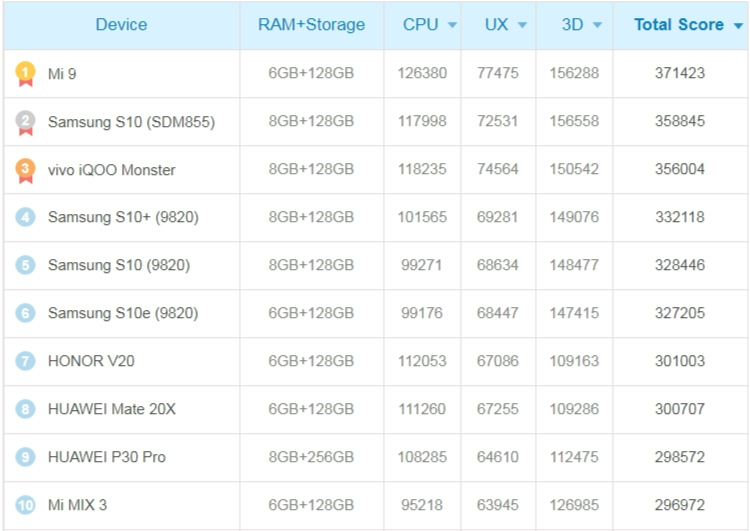The image size is (750, 531).
Task: Click the rank 9 badge beside HUAWEI P30 Pro
Action: (x=25, y=457)
